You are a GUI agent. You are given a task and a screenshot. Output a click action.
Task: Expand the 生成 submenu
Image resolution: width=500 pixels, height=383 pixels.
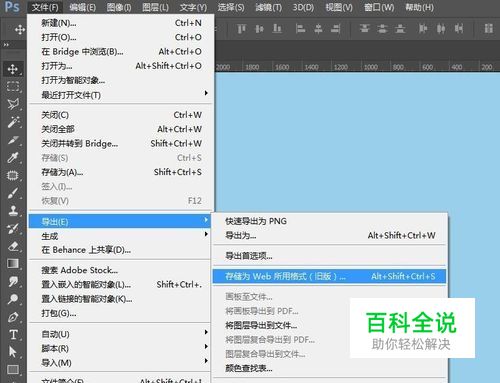point(120,236)
